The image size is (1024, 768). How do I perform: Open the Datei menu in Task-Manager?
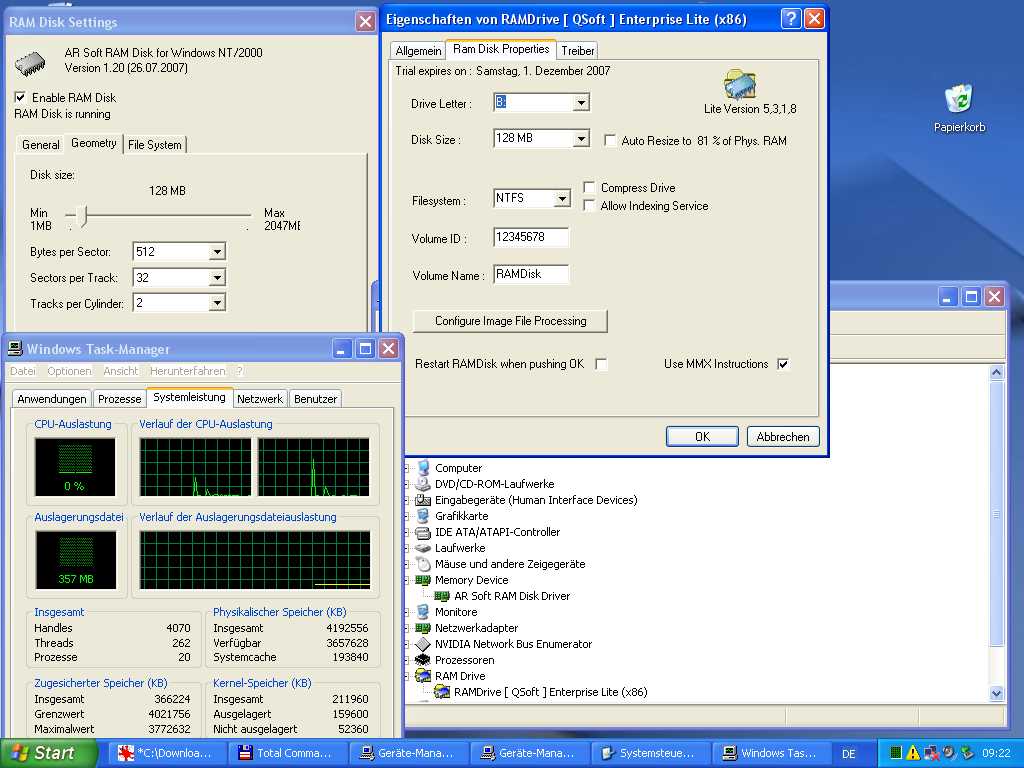coord(23,371)
